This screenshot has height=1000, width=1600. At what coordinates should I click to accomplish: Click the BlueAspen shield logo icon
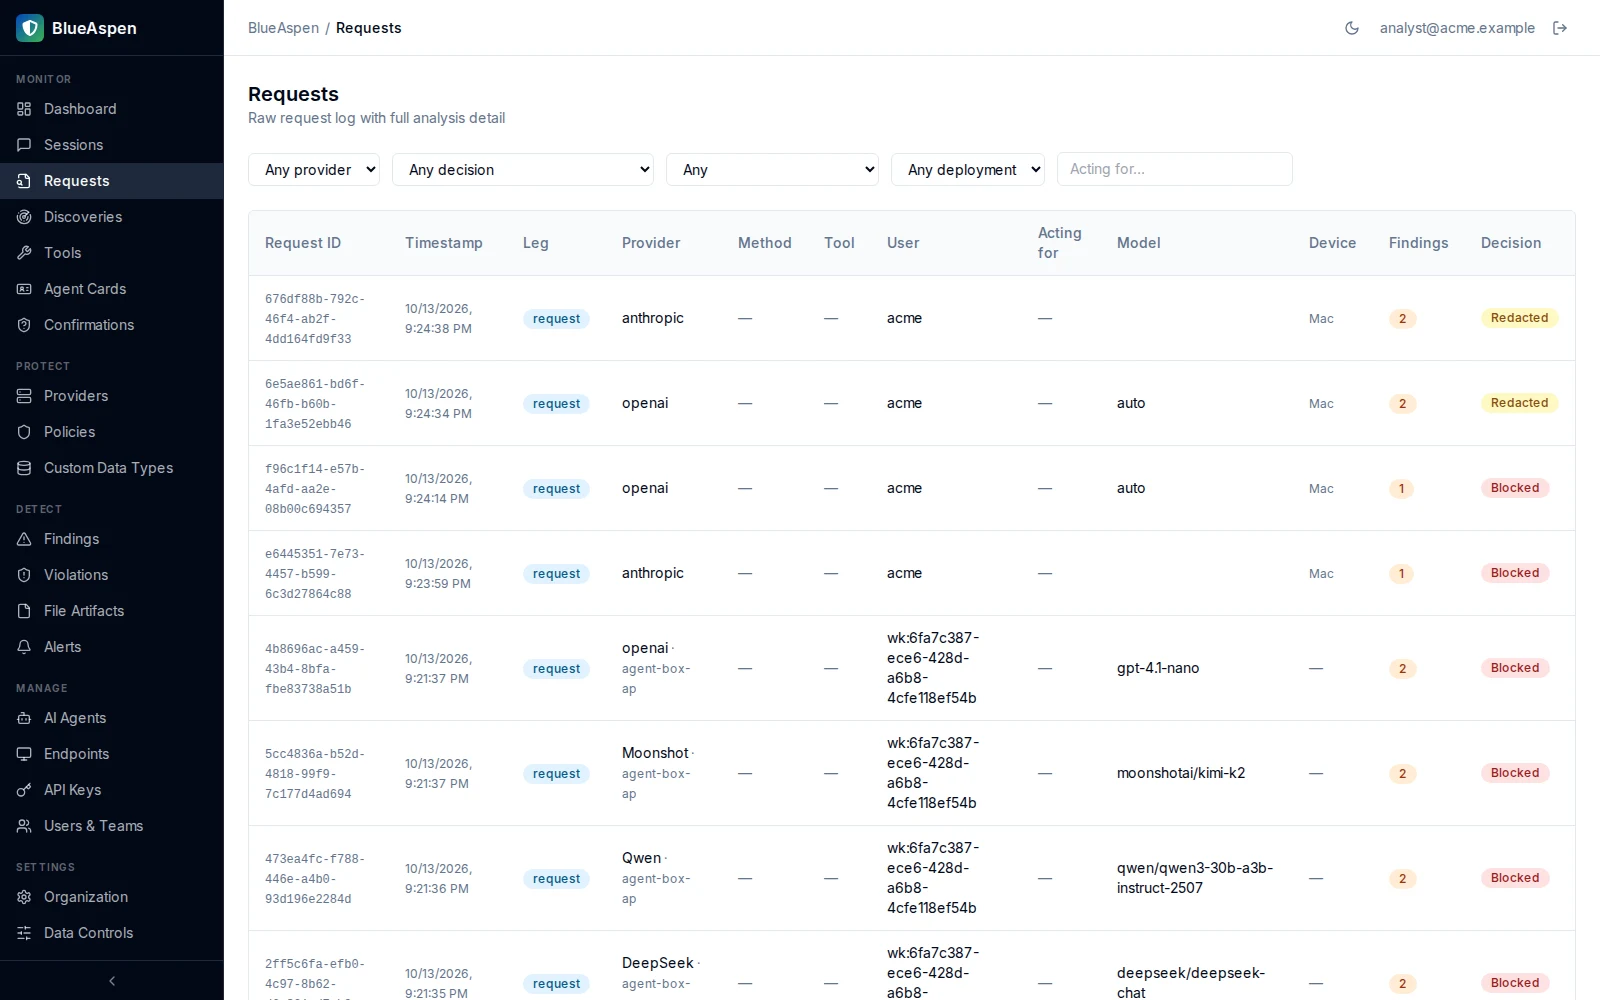[x=30, y=28]
